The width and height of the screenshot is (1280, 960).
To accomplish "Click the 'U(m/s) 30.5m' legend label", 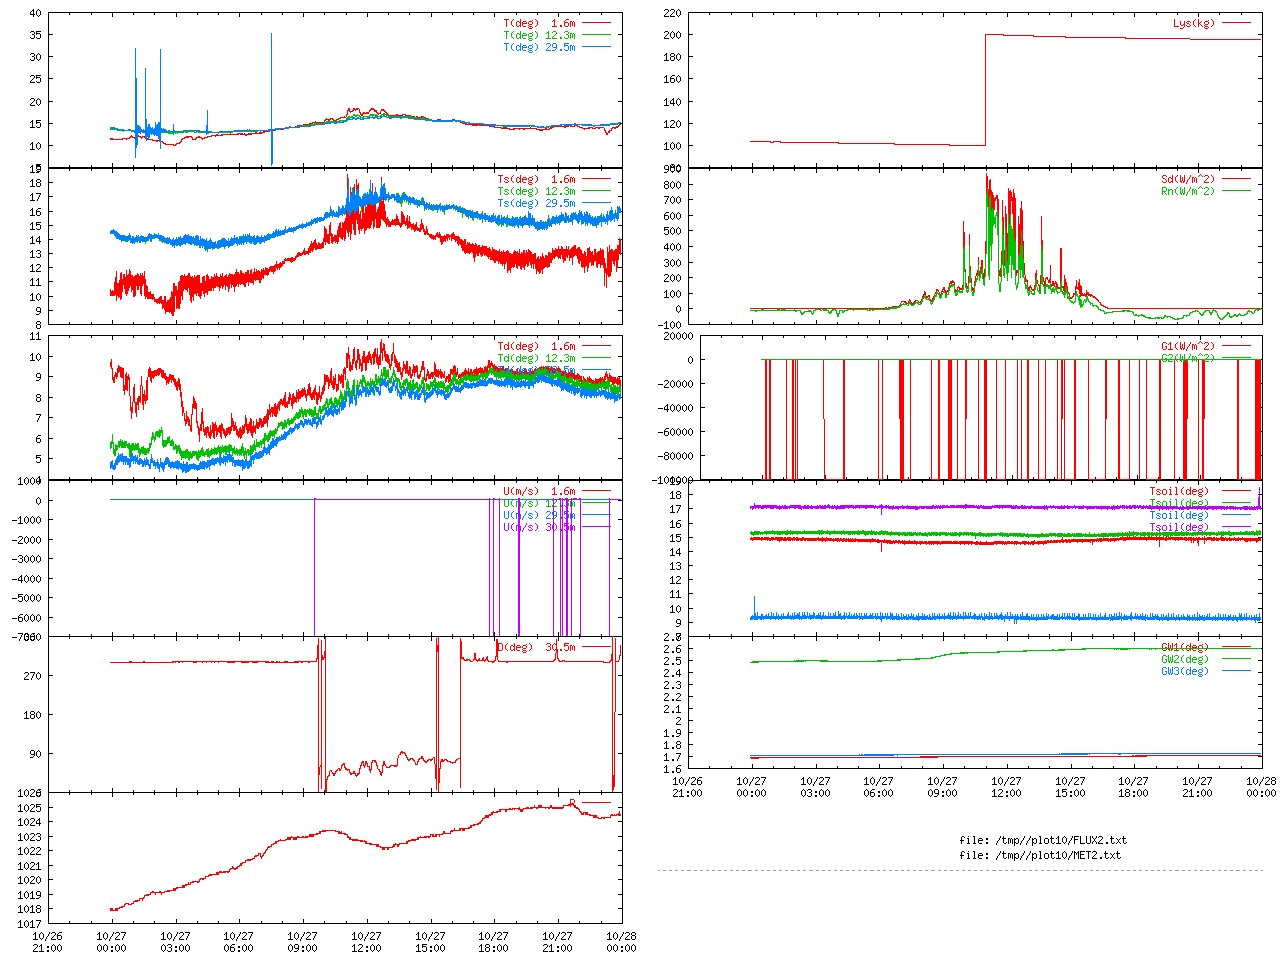I will click(539, 528).
